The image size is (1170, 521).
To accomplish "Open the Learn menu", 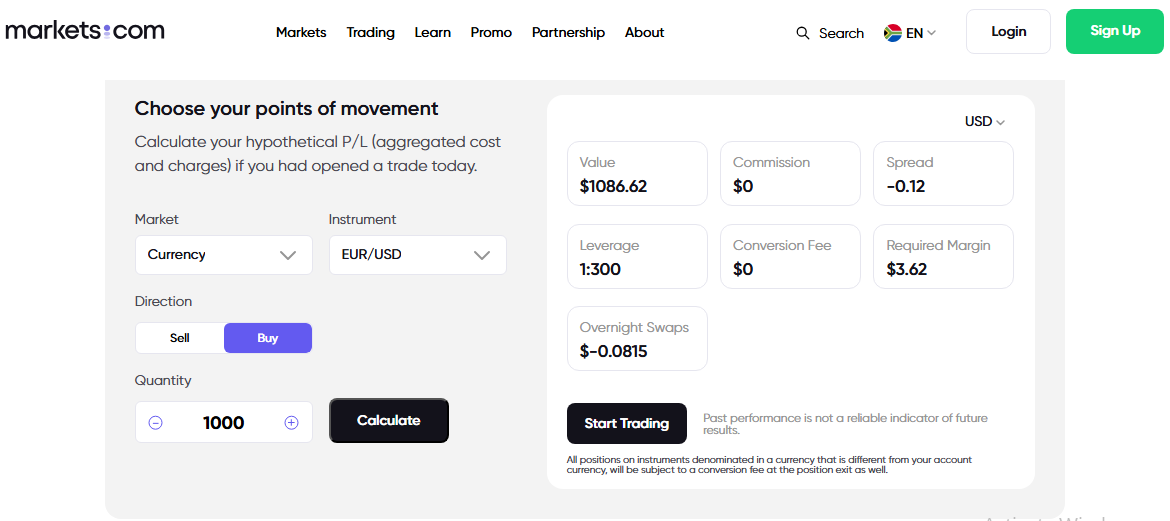I will click(432, 32).
